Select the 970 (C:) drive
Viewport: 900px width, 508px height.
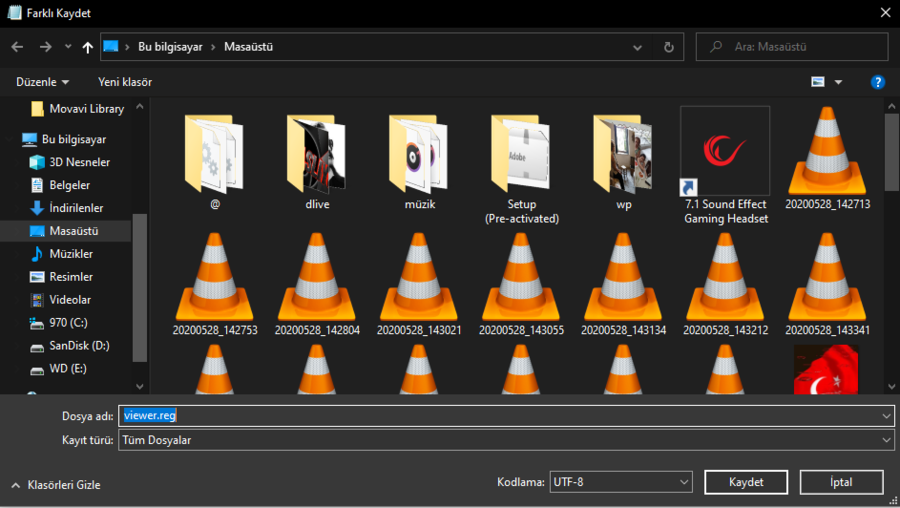point(59,323)
